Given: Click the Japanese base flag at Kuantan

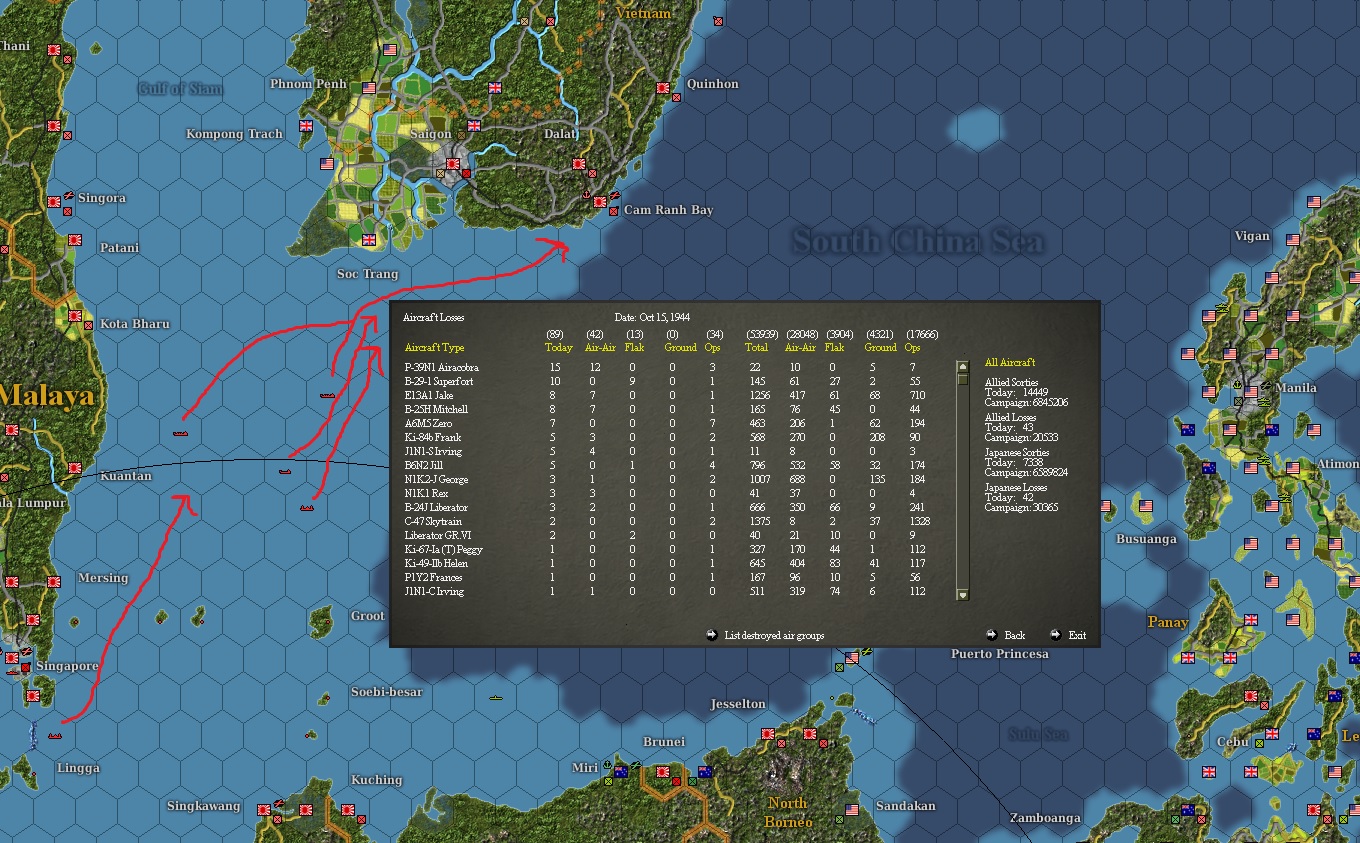Looking at the screenshot, I should [74, 468].
